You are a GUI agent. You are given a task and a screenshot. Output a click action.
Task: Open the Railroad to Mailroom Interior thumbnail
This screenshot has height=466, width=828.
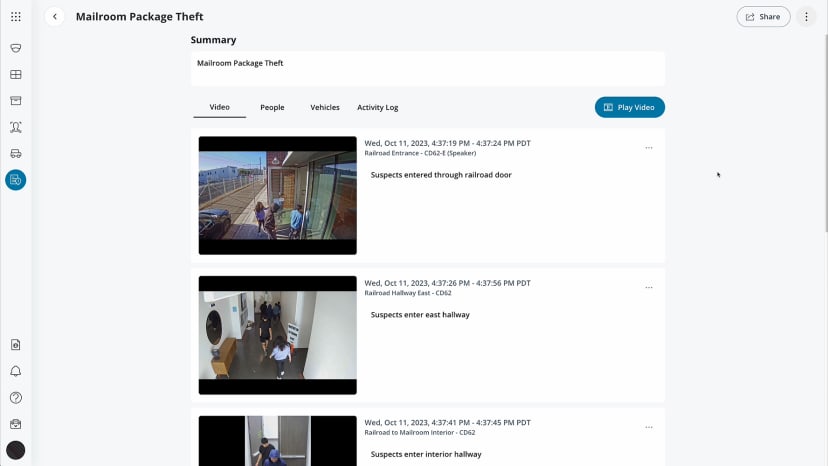278,441
